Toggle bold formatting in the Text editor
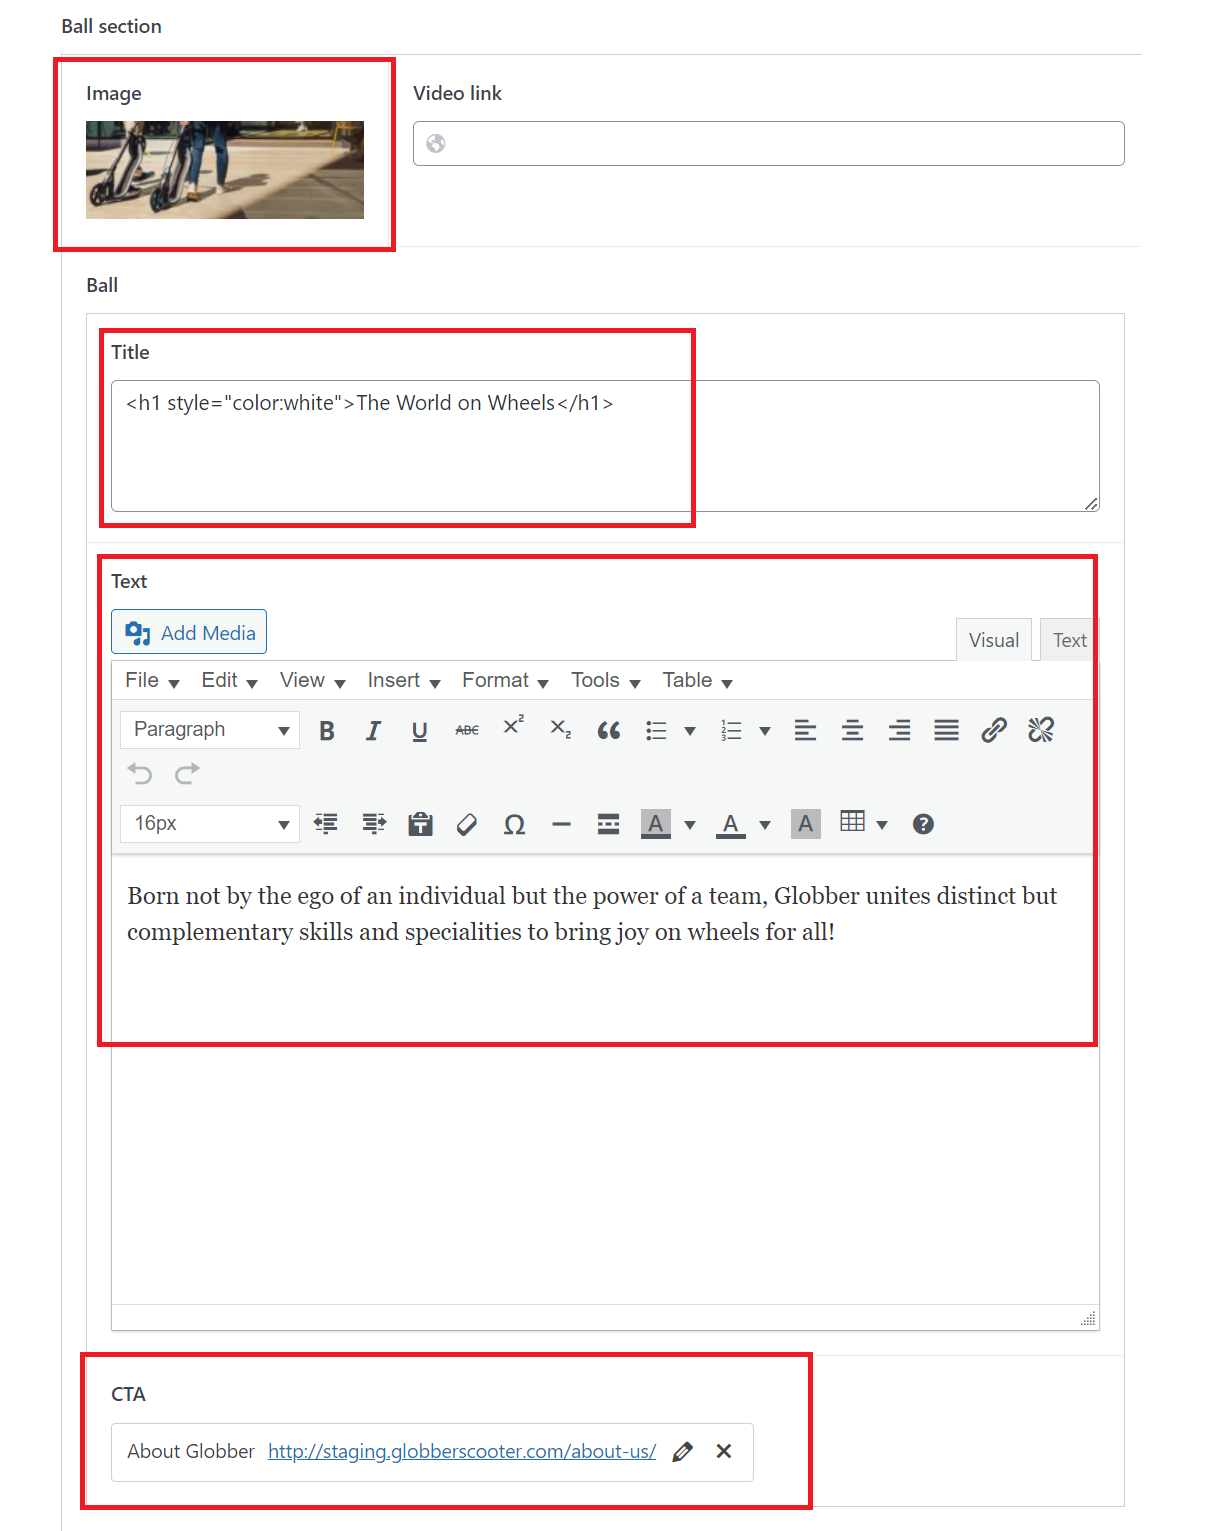The image size is (1212, 1531). click(x=327, y=731)
